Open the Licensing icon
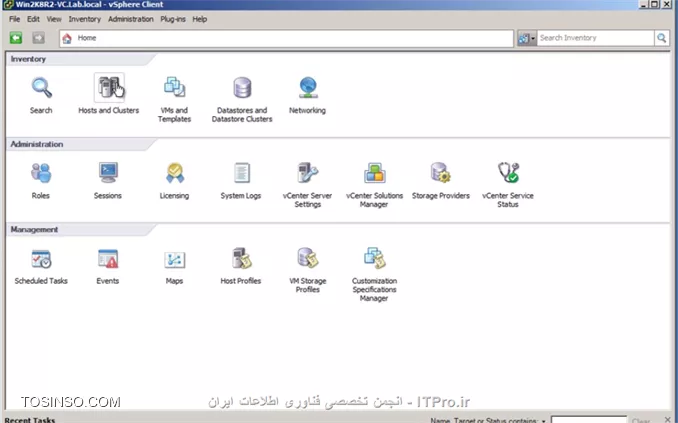 (175, 173)
